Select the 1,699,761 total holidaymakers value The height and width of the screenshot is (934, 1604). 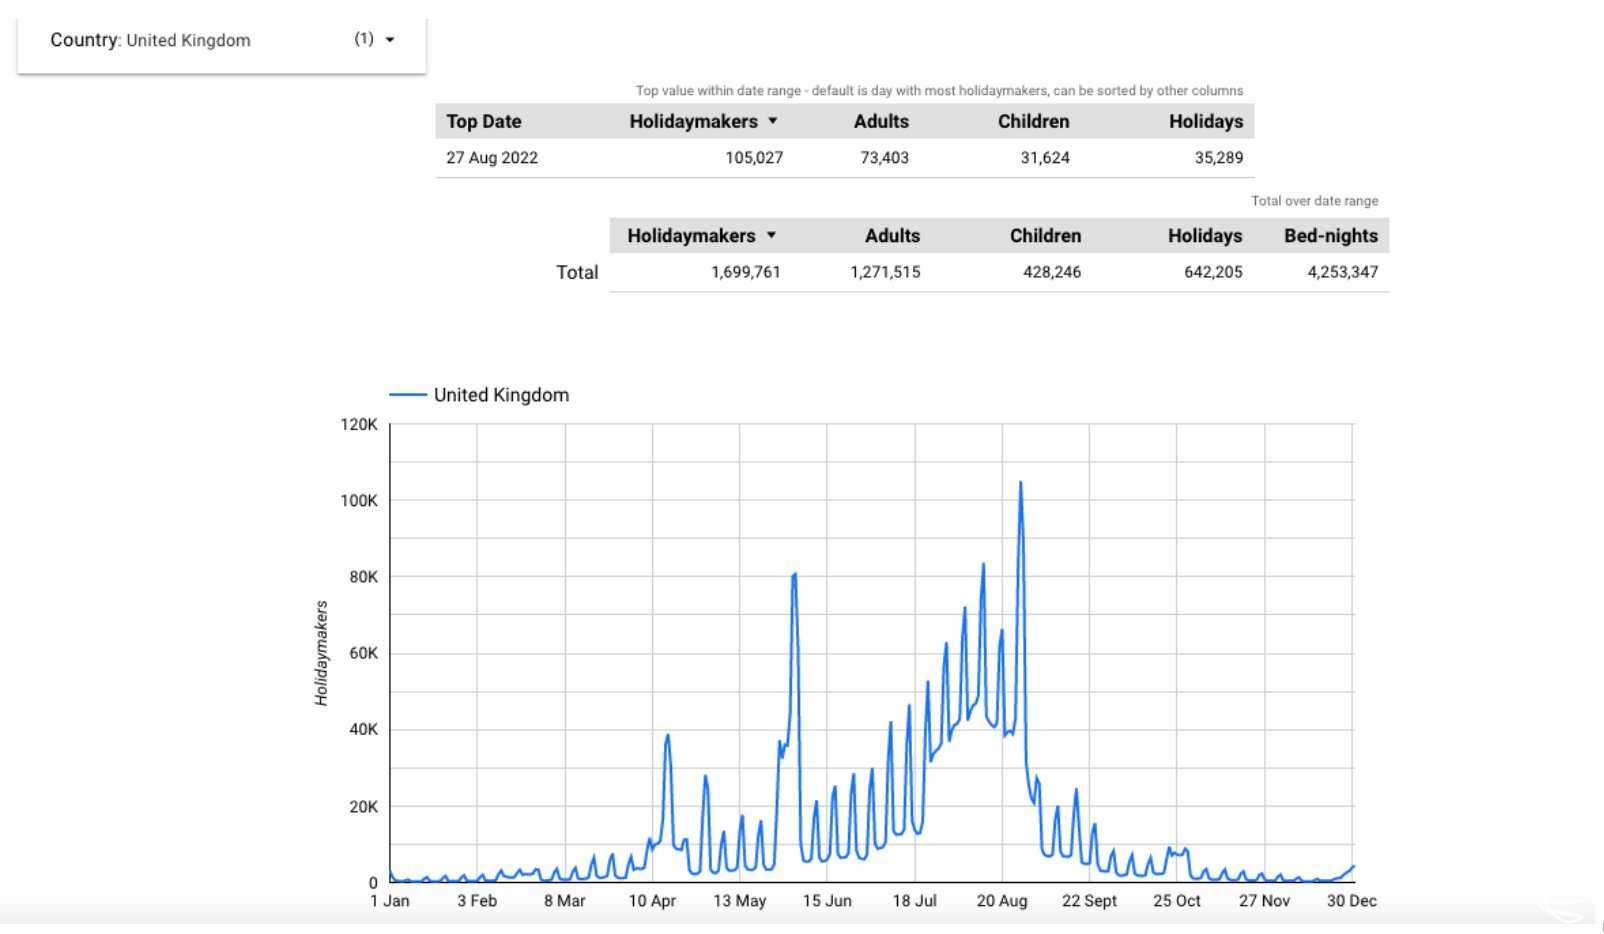pos(746,272)
